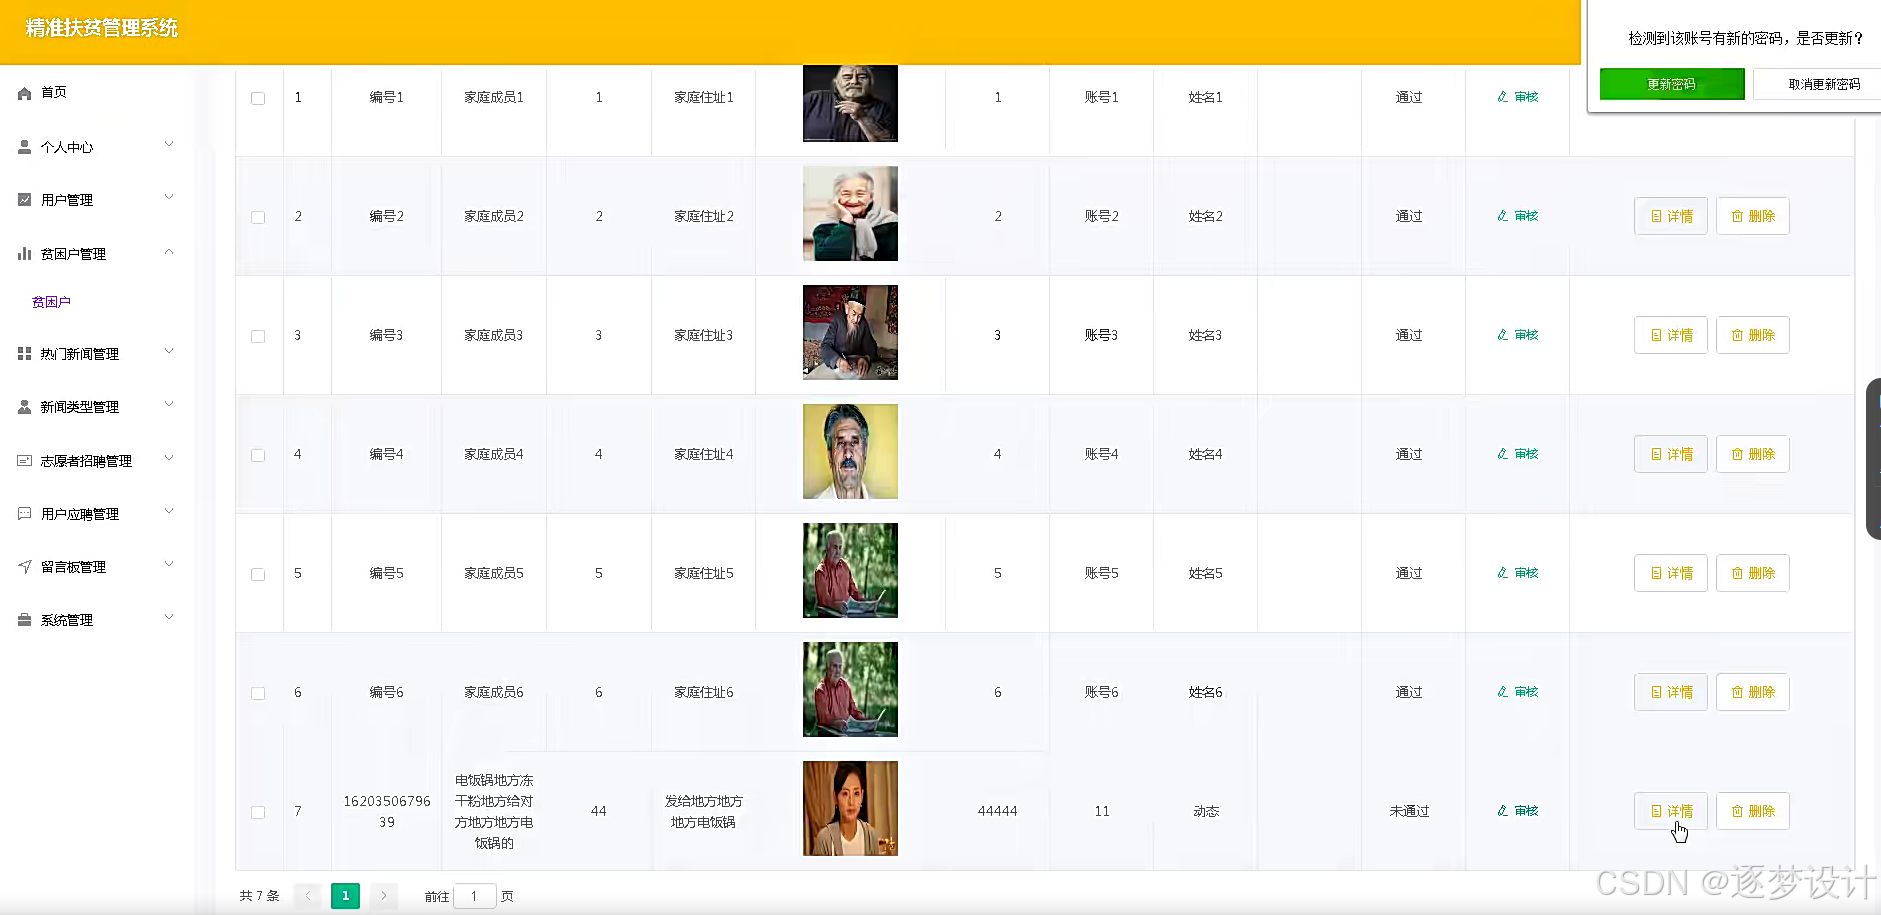Click the 审核 pencil icon in row 6
This screenshot has height=915, width=1881.
pyautogui.click(x=1502, y=692)
